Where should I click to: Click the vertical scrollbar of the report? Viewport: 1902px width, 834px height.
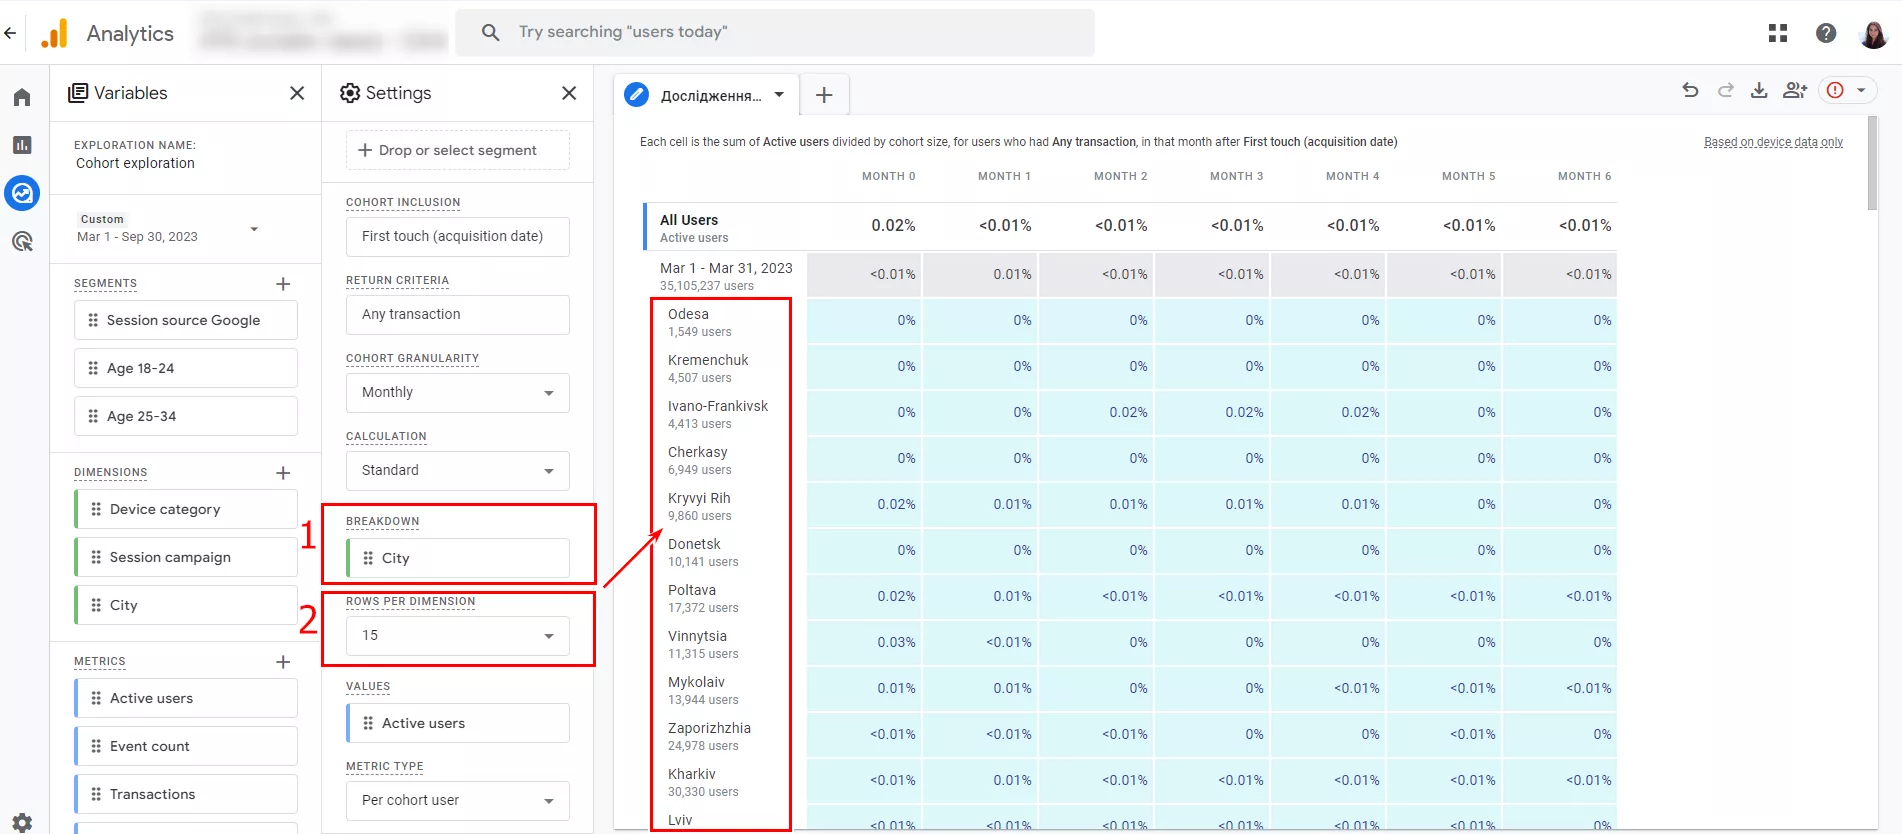[1872, 163]
